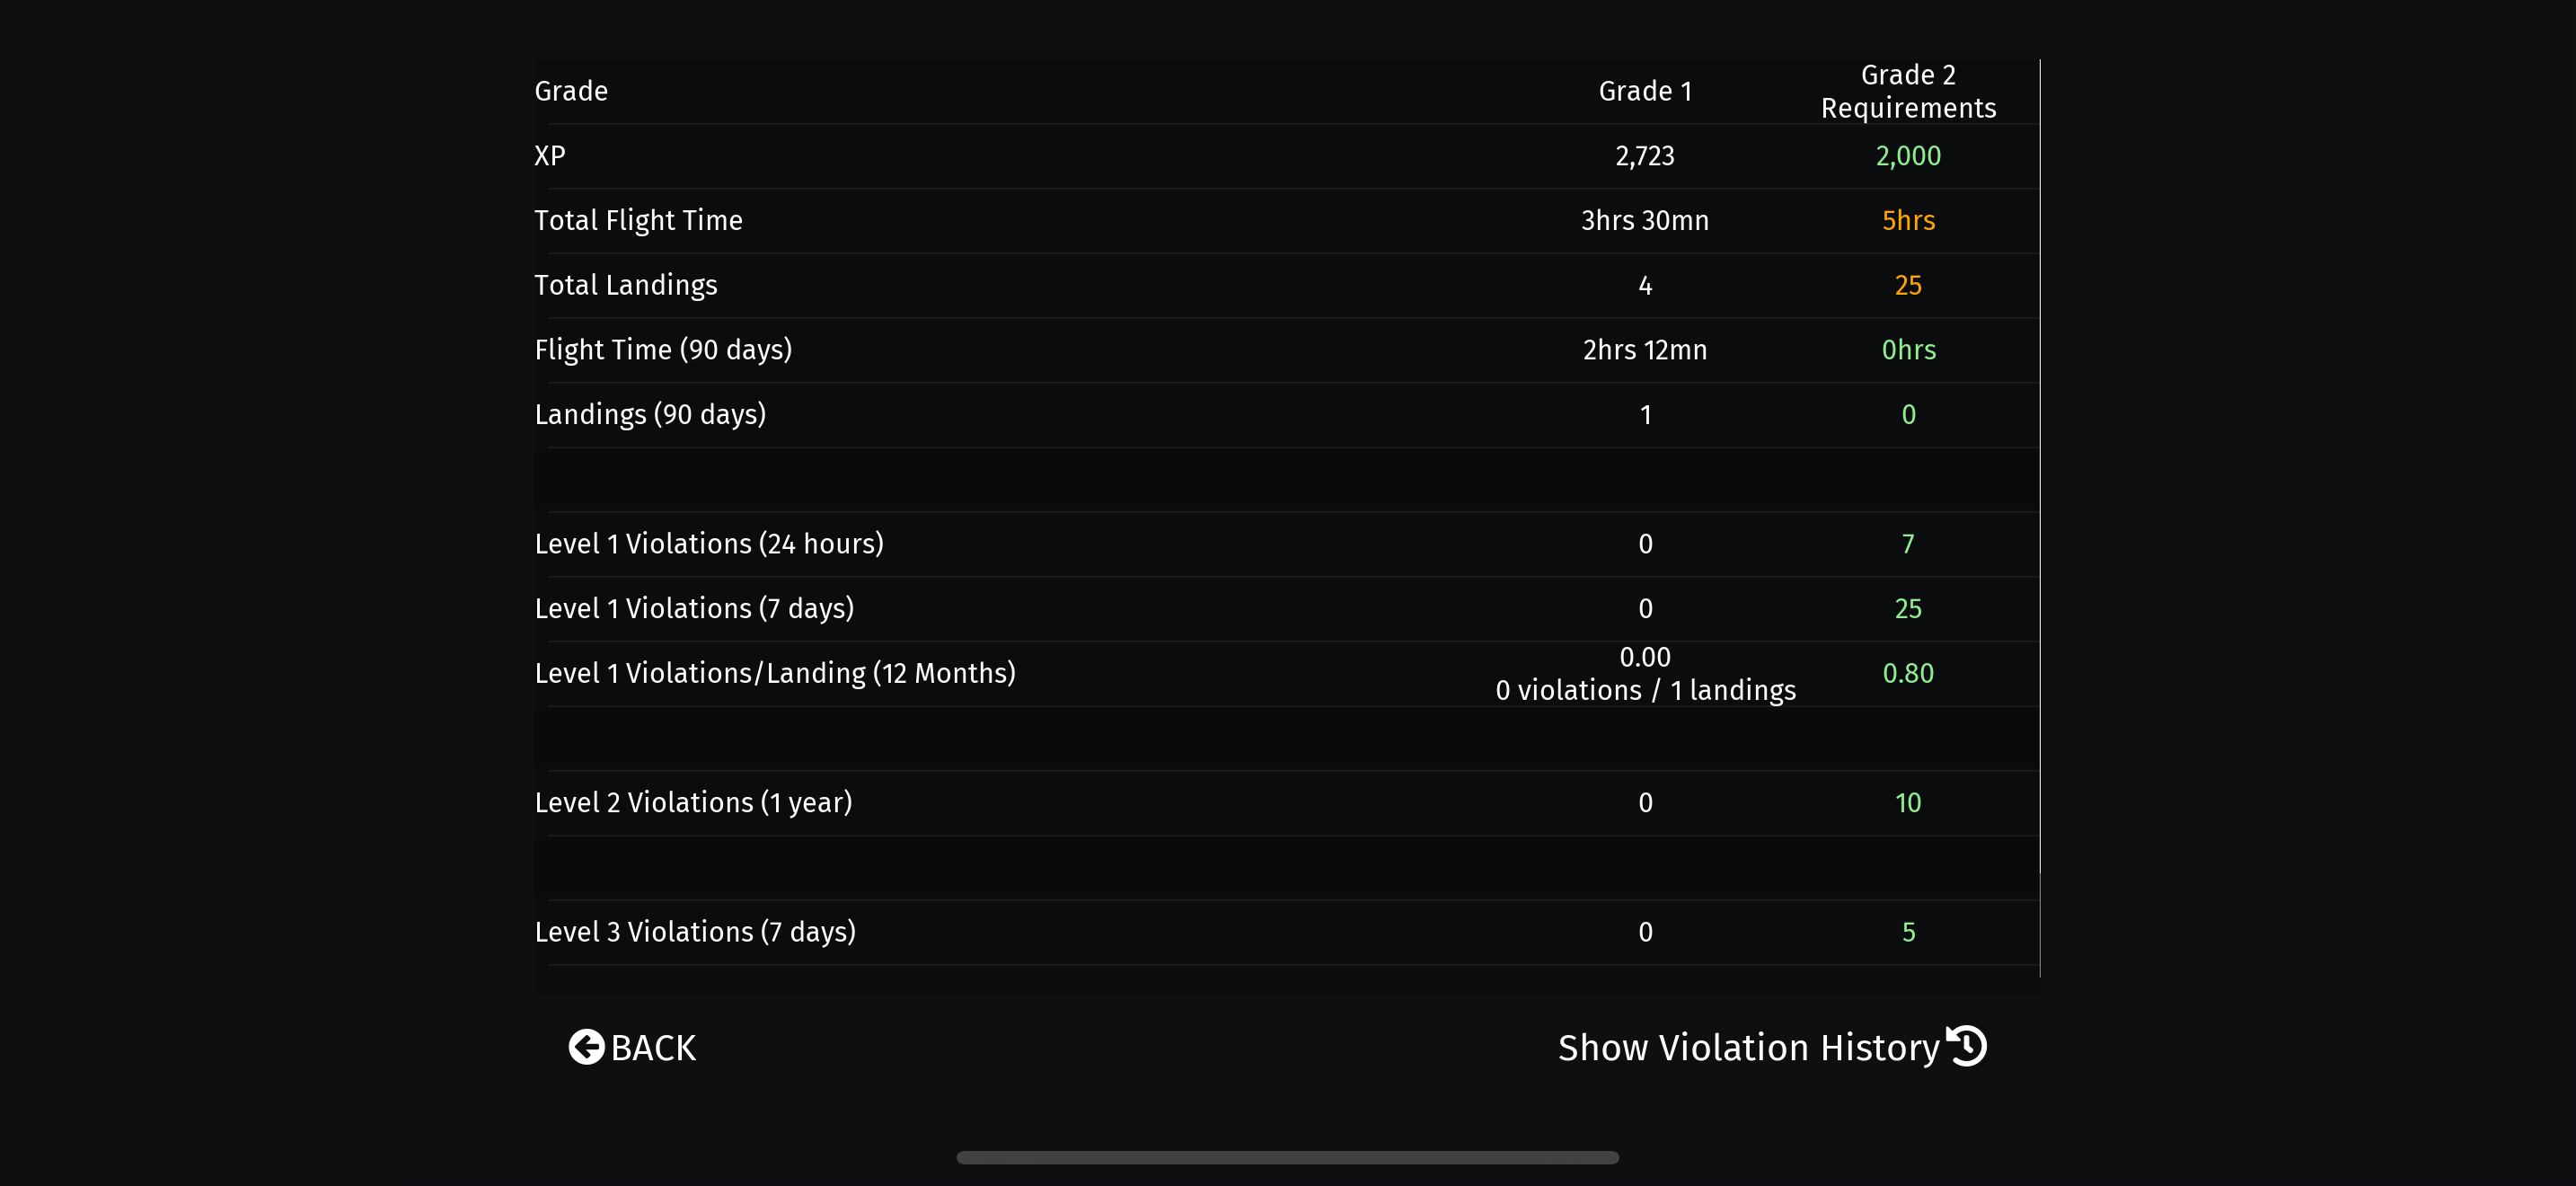Select the Level 3 Violations (7 days) row

coord(1286,932)
